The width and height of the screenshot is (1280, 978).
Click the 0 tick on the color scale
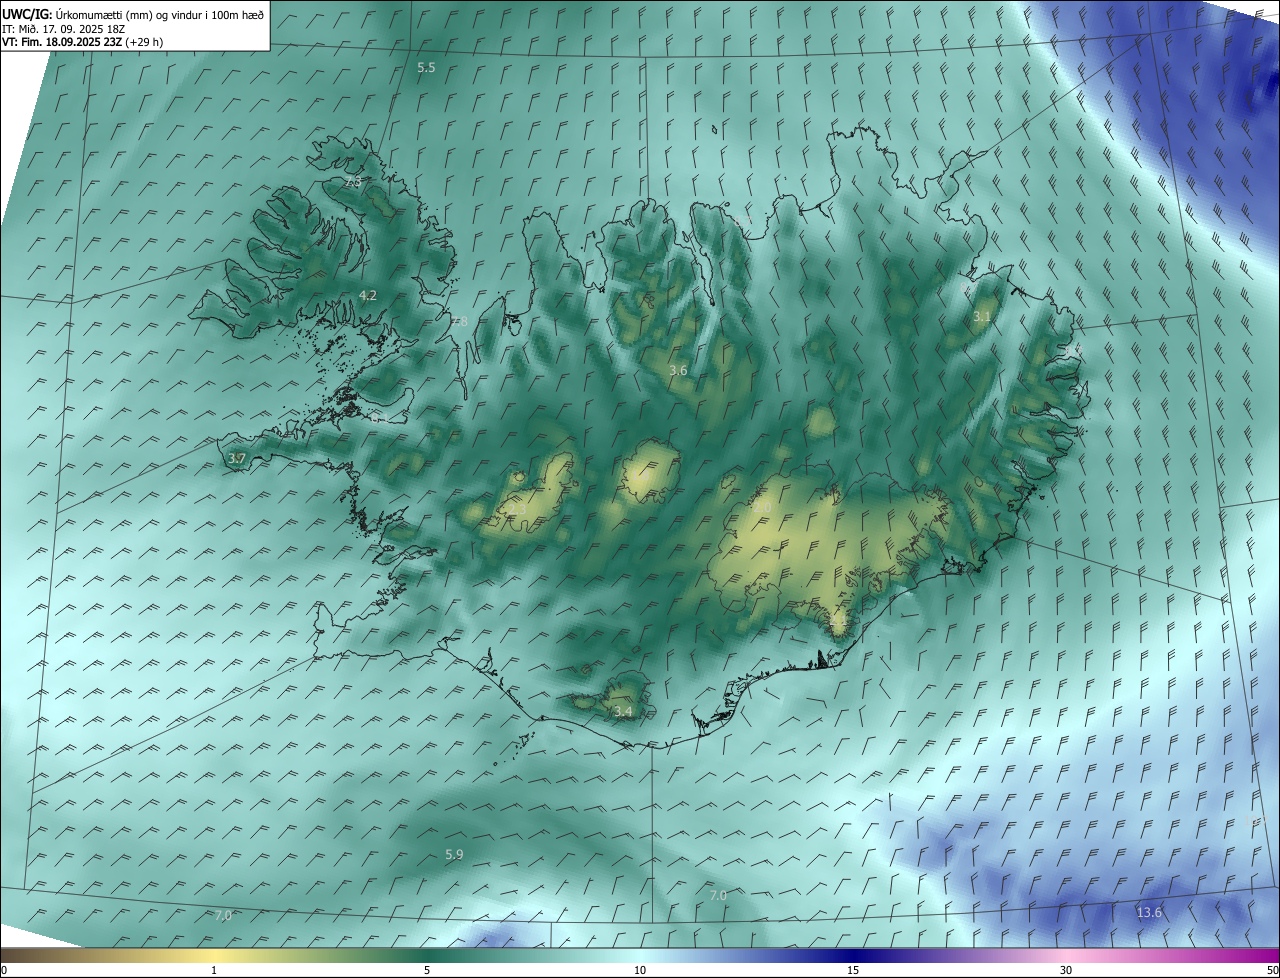tap(4, 970)
